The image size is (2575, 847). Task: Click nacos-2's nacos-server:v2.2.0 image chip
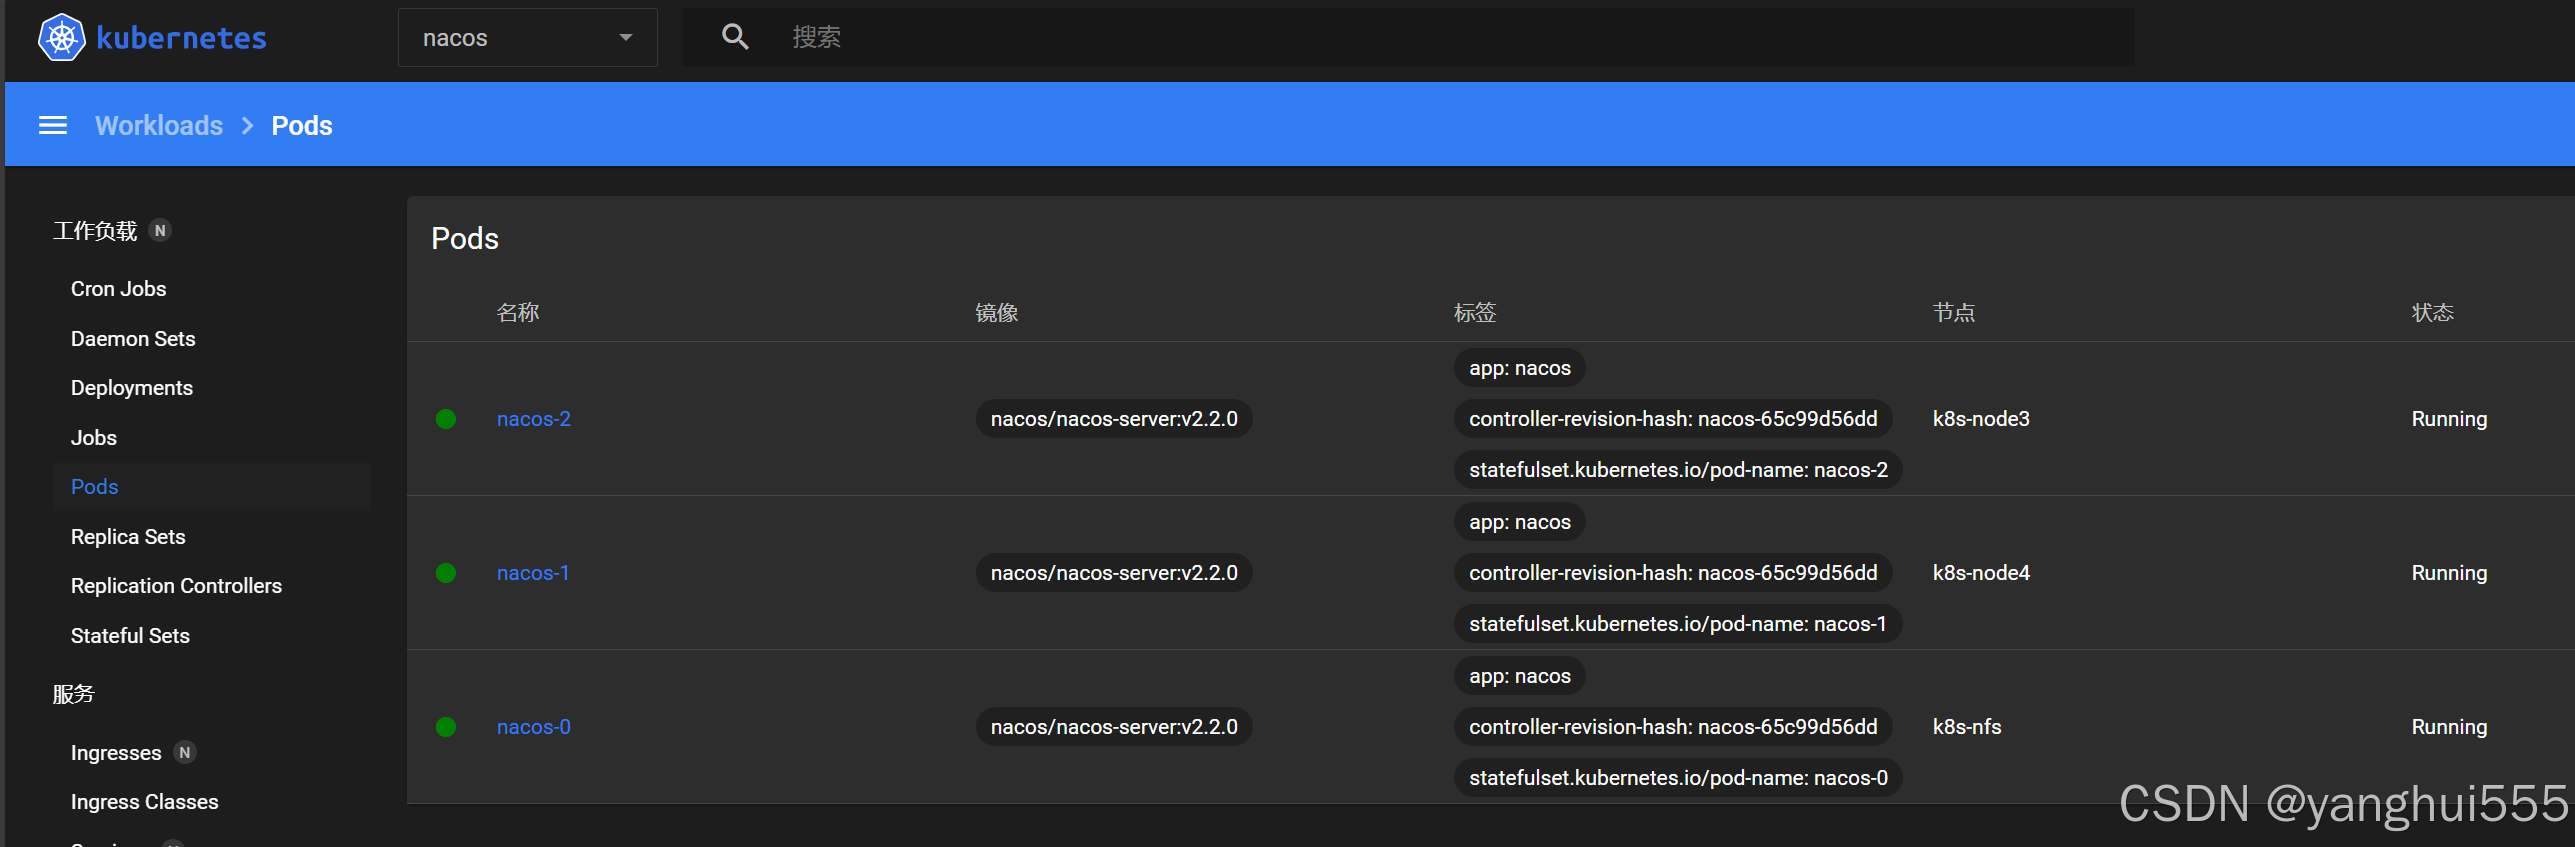point(1114,419)
